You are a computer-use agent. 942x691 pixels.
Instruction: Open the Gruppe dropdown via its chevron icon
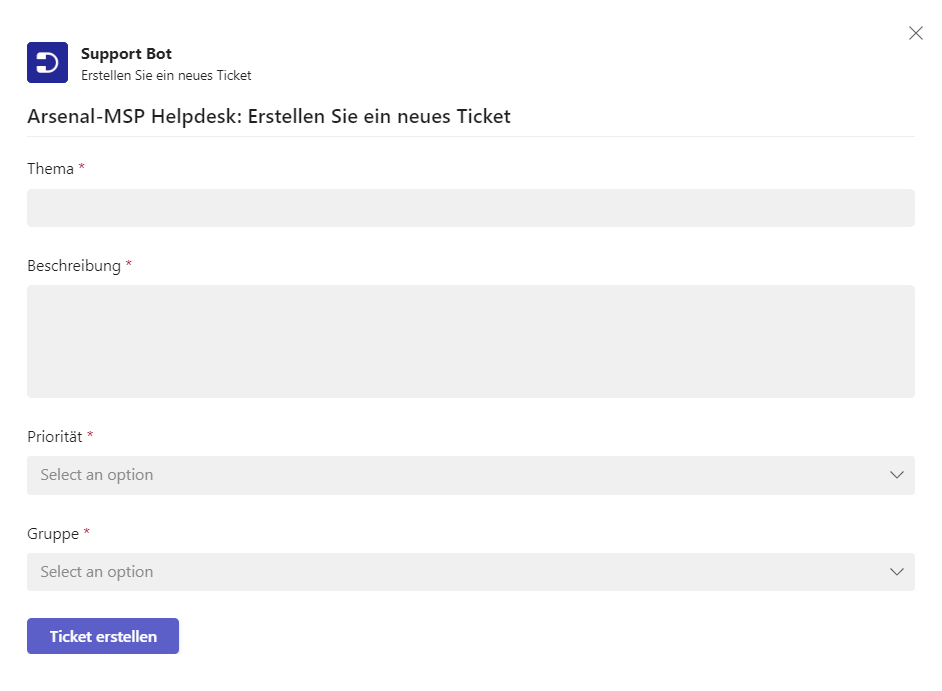896,571
